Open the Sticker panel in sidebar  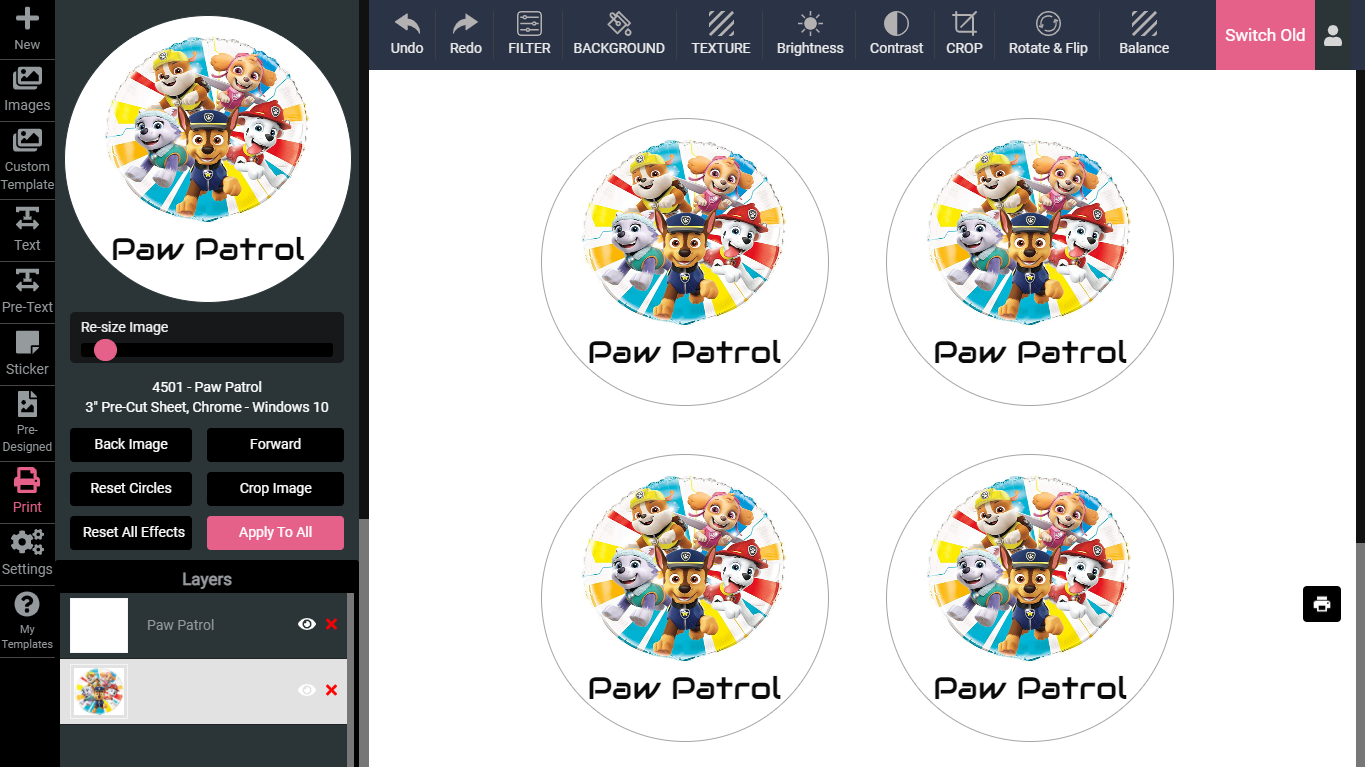pos(27,354)
